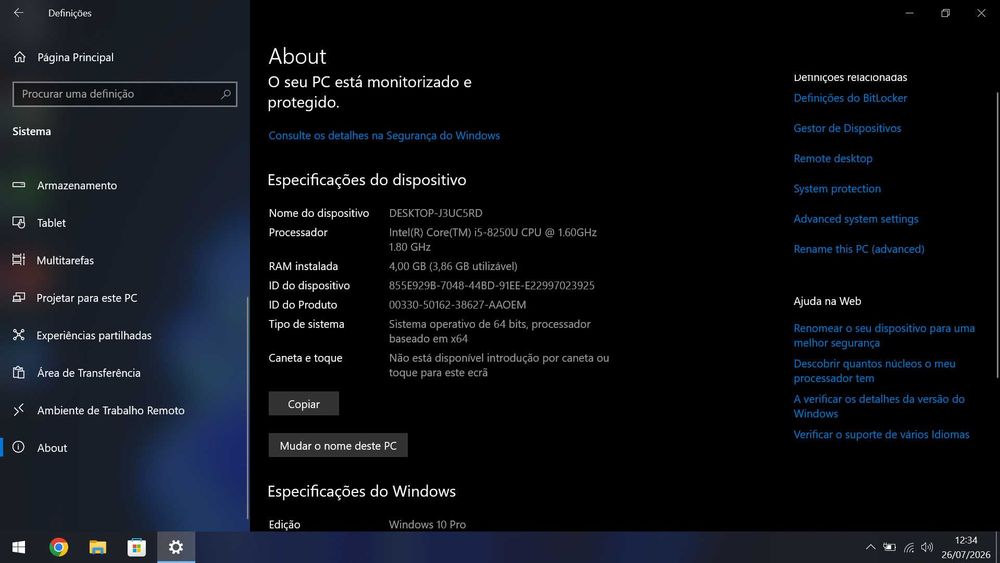The image size is (1000, 563).
Task: Click Mudar o nome deste PC
Action: click(x=338, y=445)
